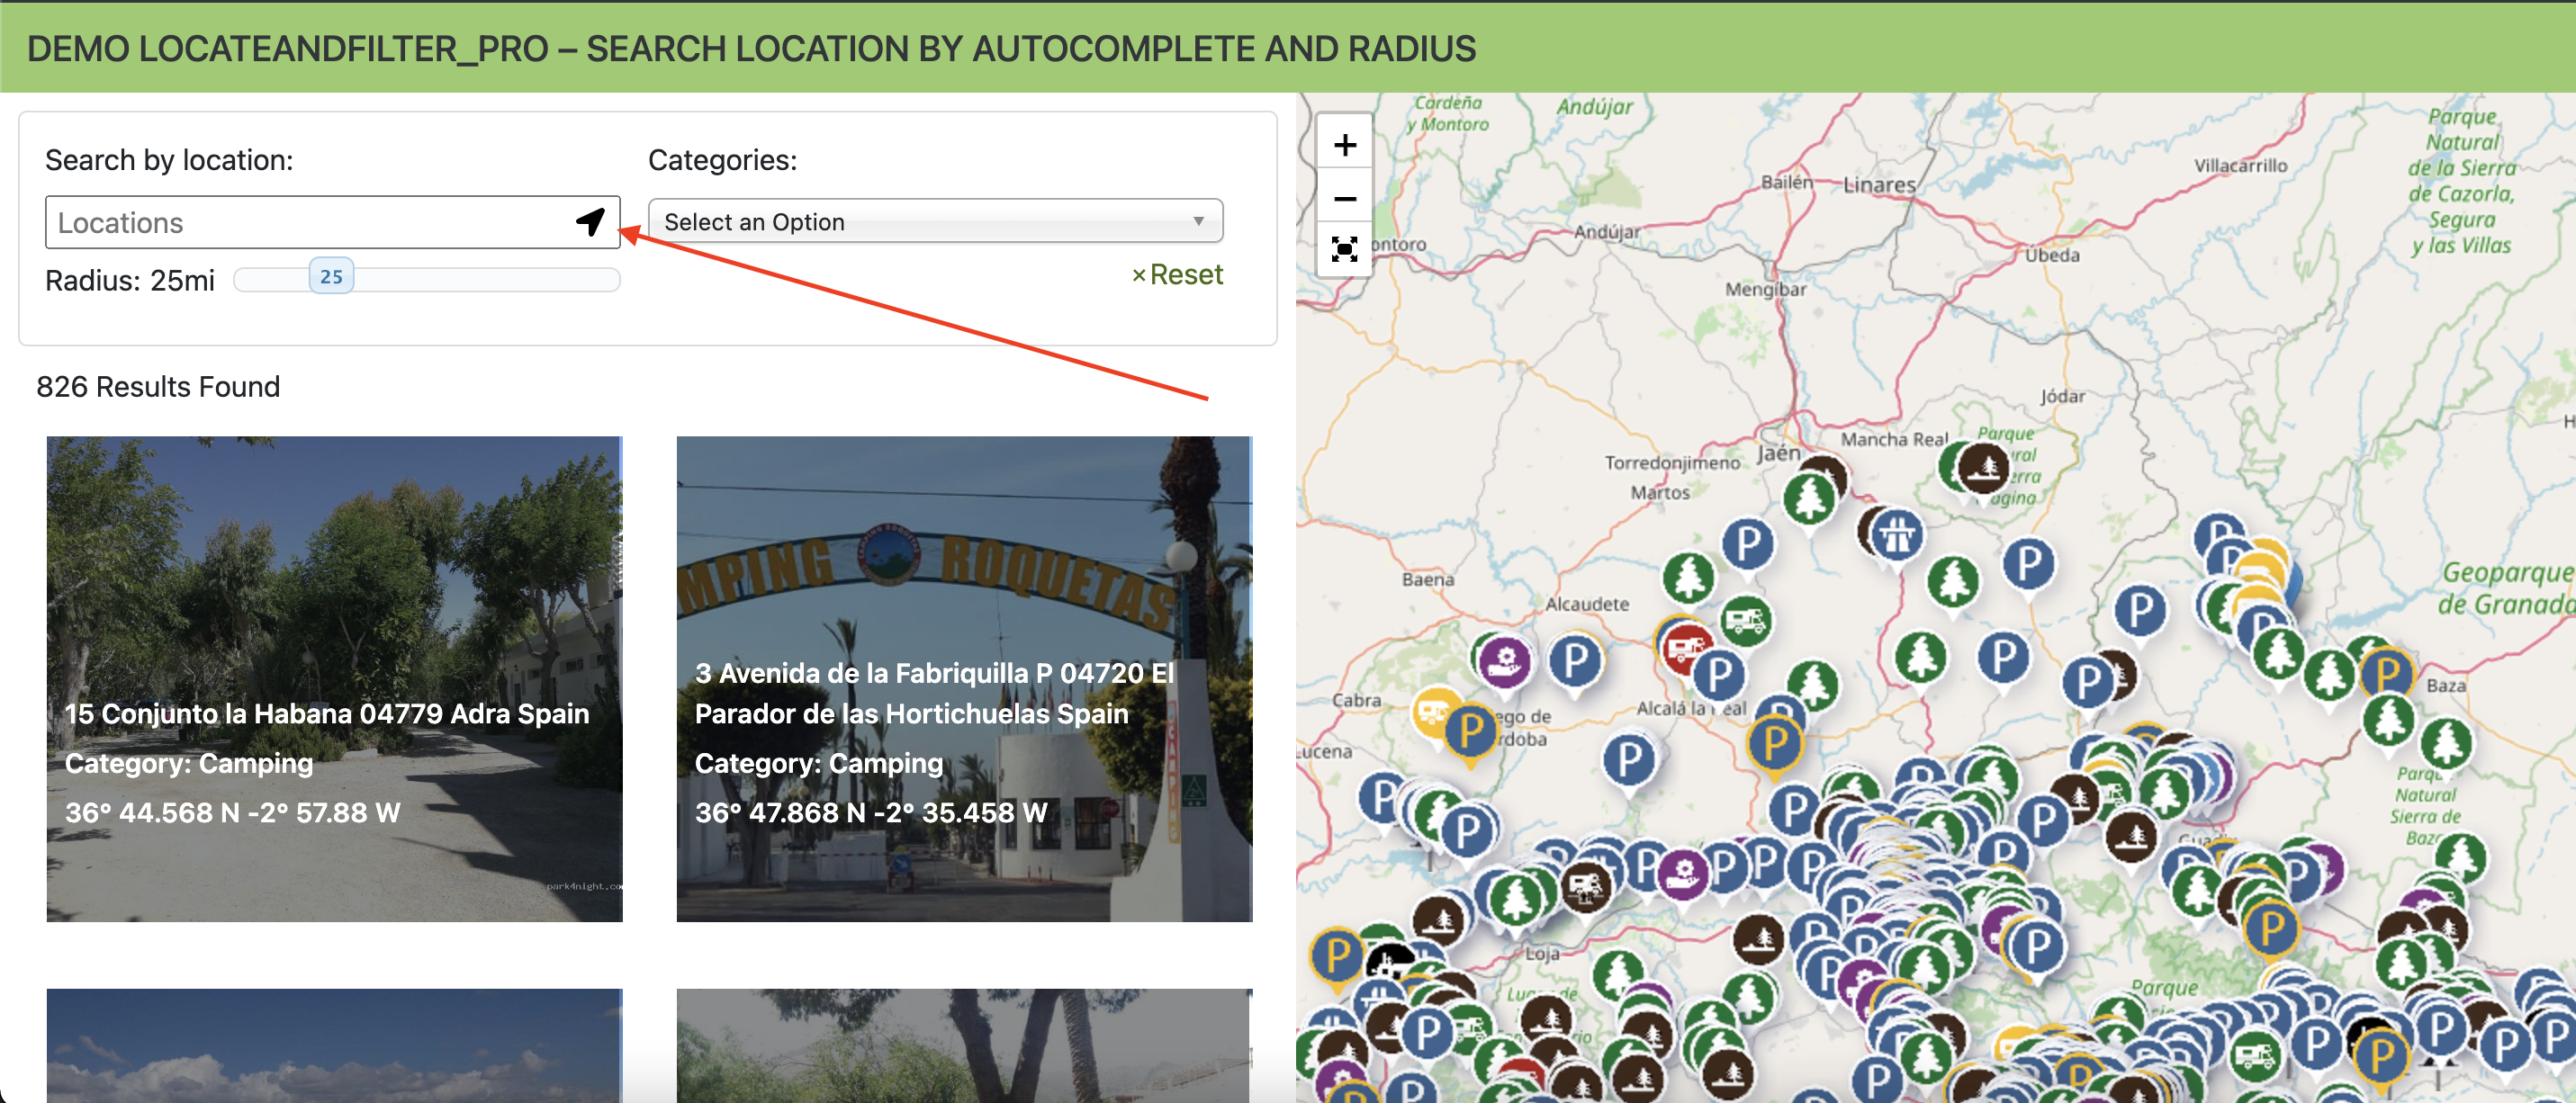
Task: Click red camper van marker near Alcalá la Real
Action: (x=1684, y=645)
